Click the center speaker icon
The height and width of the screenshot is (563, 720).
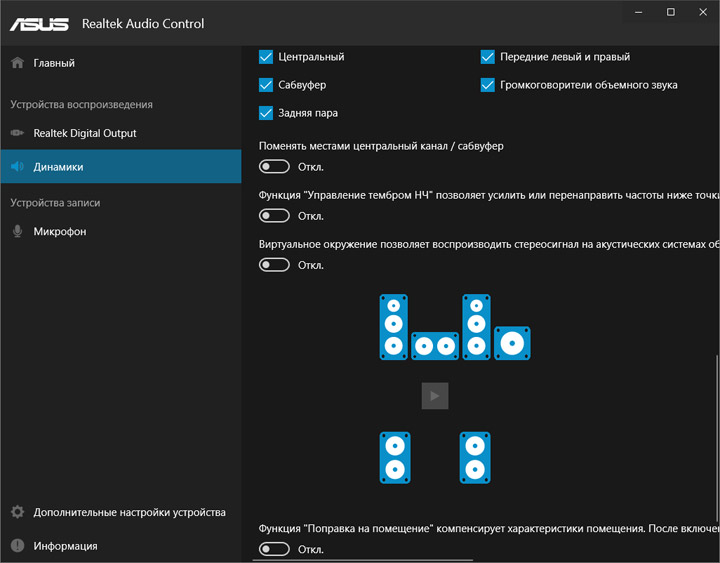tap(434, 346)
